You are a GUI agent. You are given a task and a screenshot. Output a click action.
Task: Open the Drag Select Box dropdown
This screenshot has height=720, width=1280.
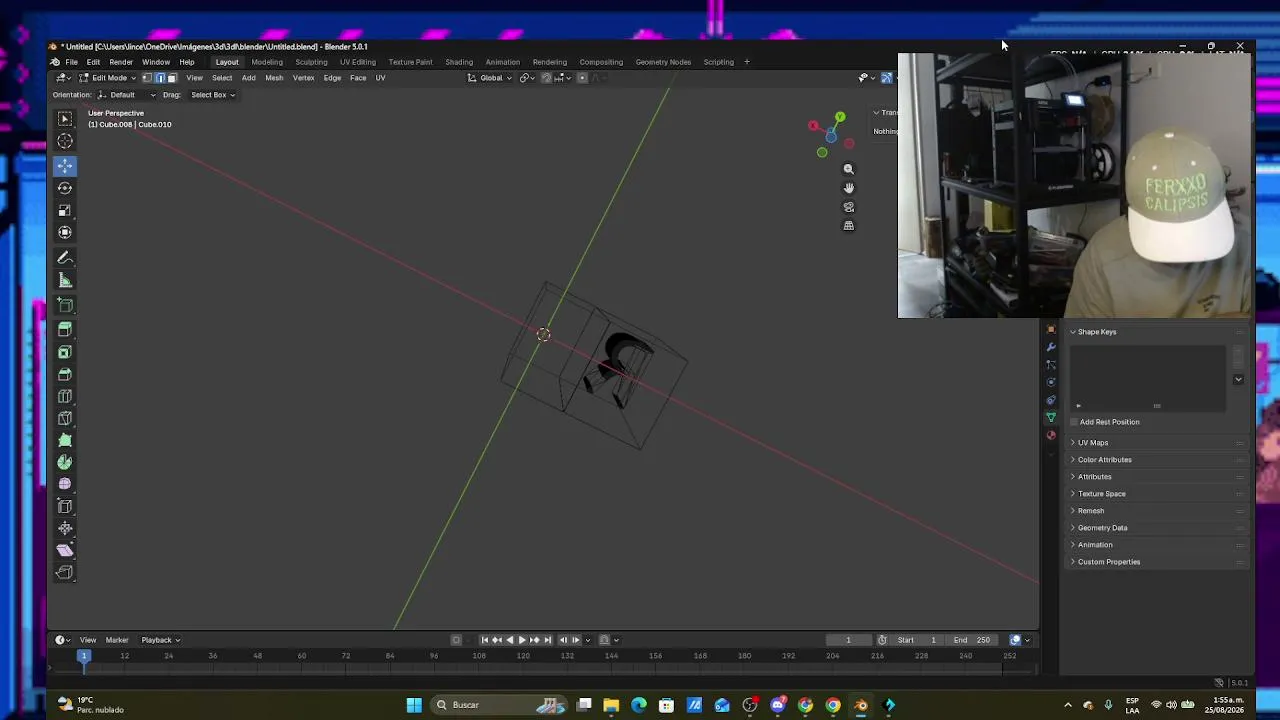tap(212, 95)
